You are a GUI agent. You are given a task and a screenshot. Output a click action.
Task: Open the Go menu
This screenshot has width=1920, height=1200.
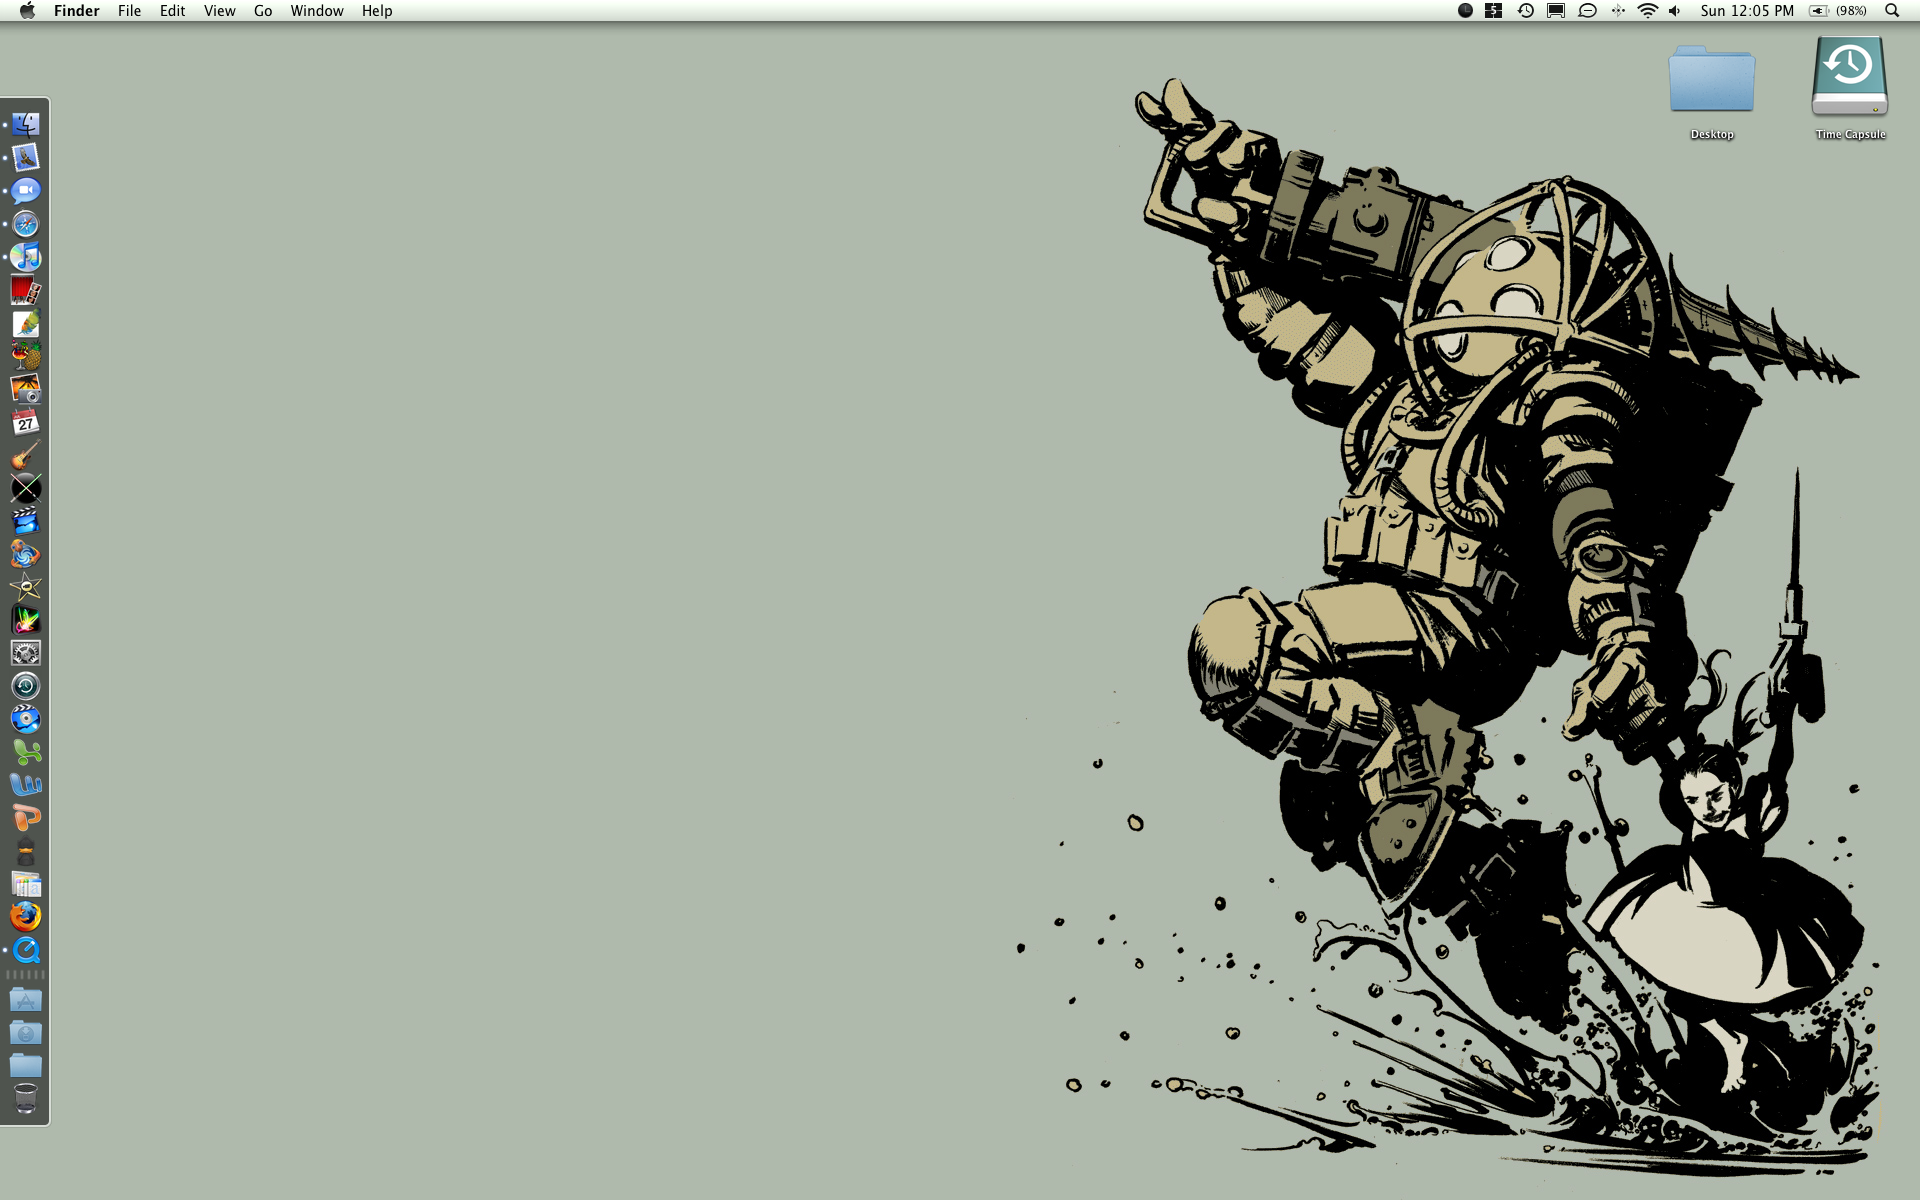click(263, 11)
